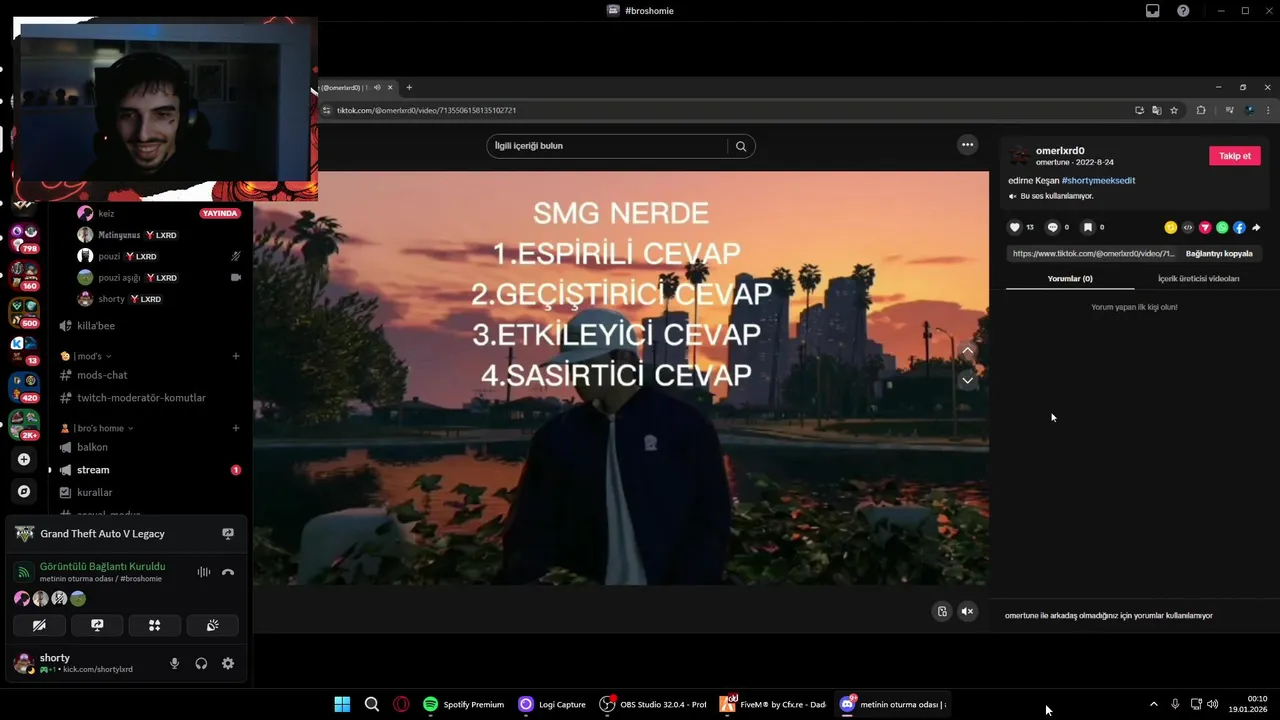Viewport: 1280px width, 720px height.
Task: Click the embed code share icon
Action: pyautogui.click(x=1188, y=228)
